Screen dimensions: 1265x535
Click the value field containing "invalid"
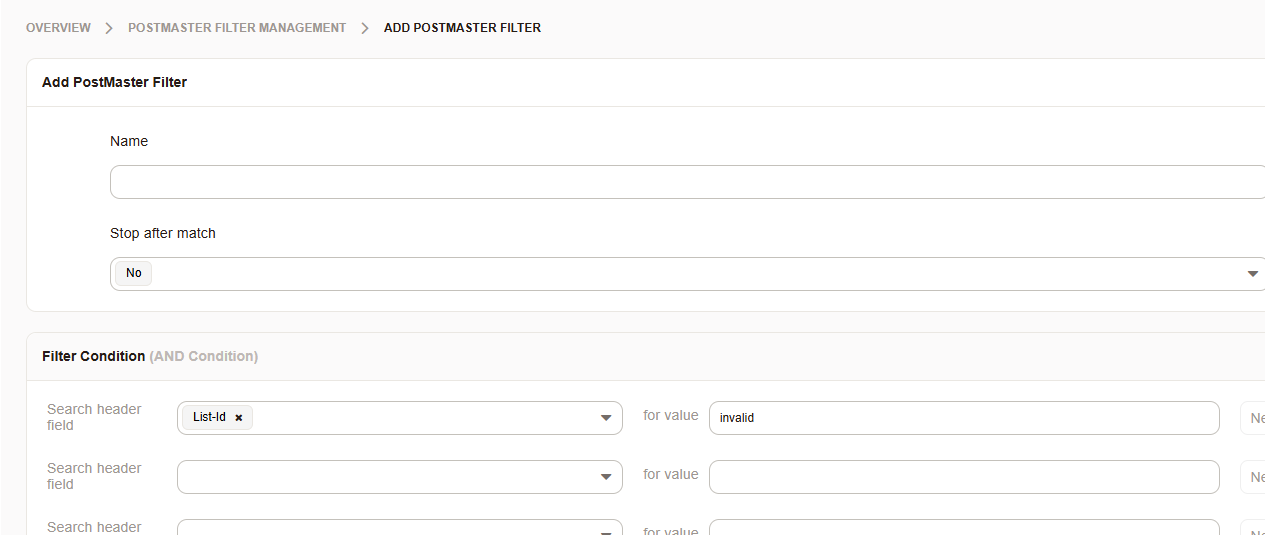[963, 418]
